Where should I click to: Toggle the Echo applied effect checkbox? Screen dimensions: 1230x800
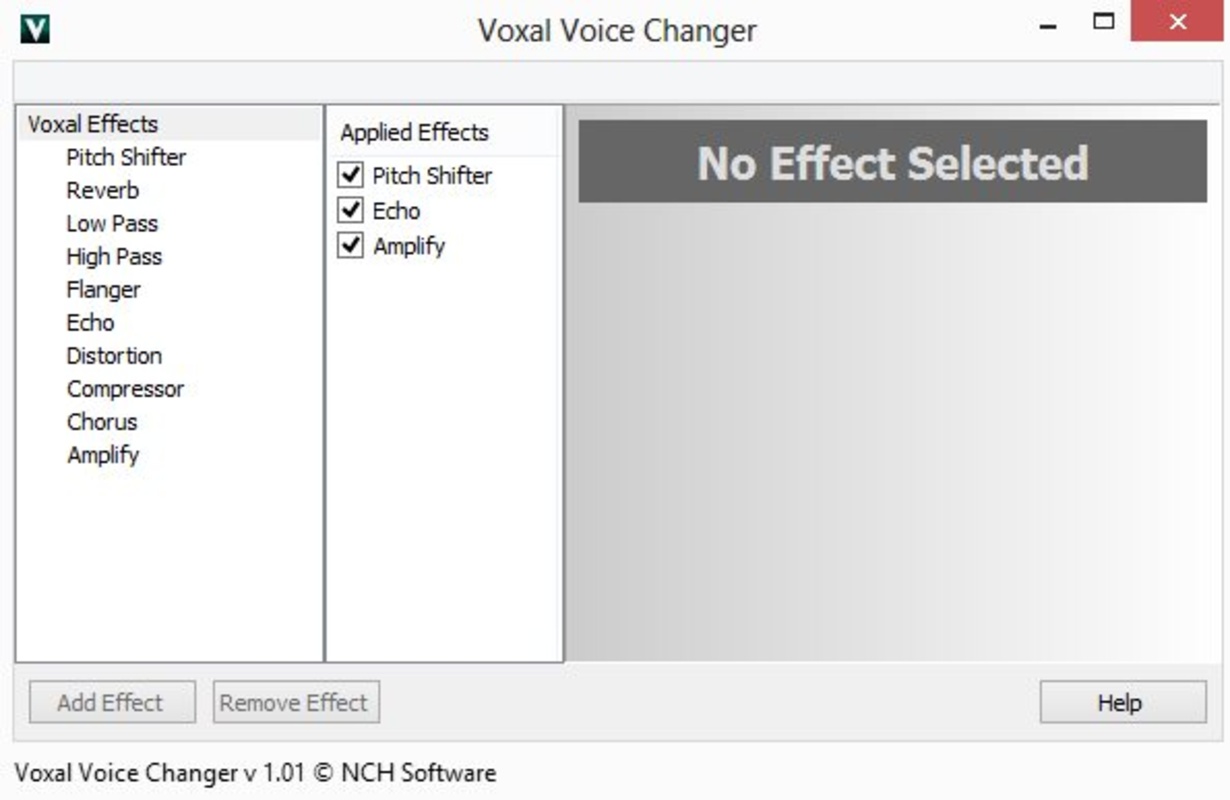click(350, 211)
